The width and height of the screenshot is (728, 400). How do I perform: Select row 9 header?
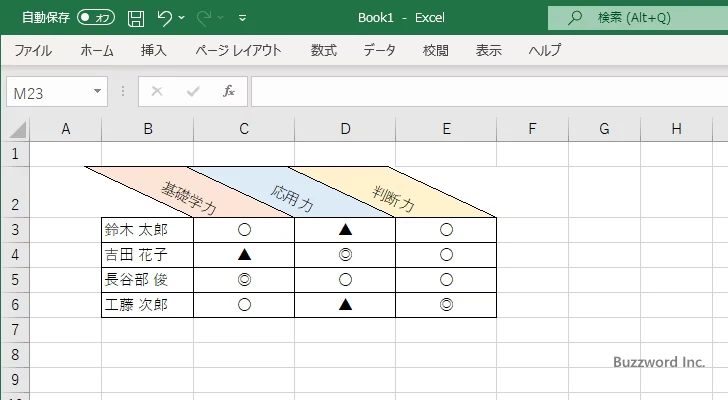click(x=15, y=380)
